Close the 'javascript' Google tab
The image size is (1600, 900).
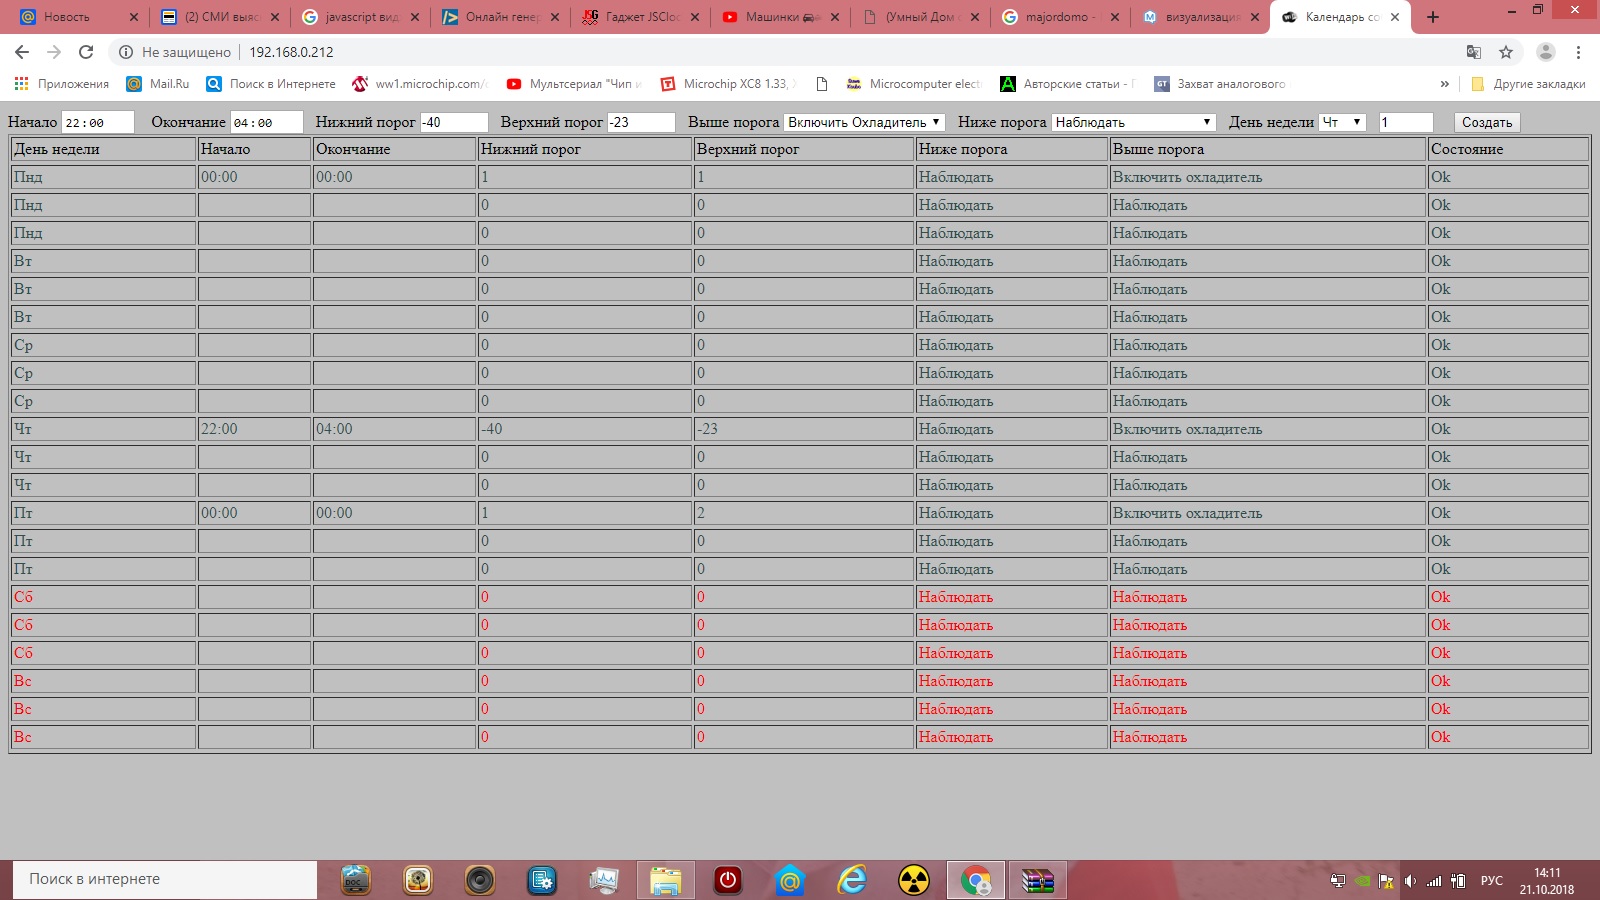click(x=415, y=17)
